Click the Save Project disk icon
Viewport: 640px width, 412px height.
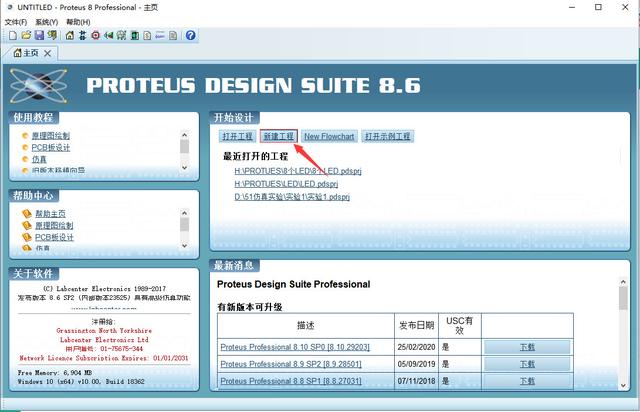[39, 36]
